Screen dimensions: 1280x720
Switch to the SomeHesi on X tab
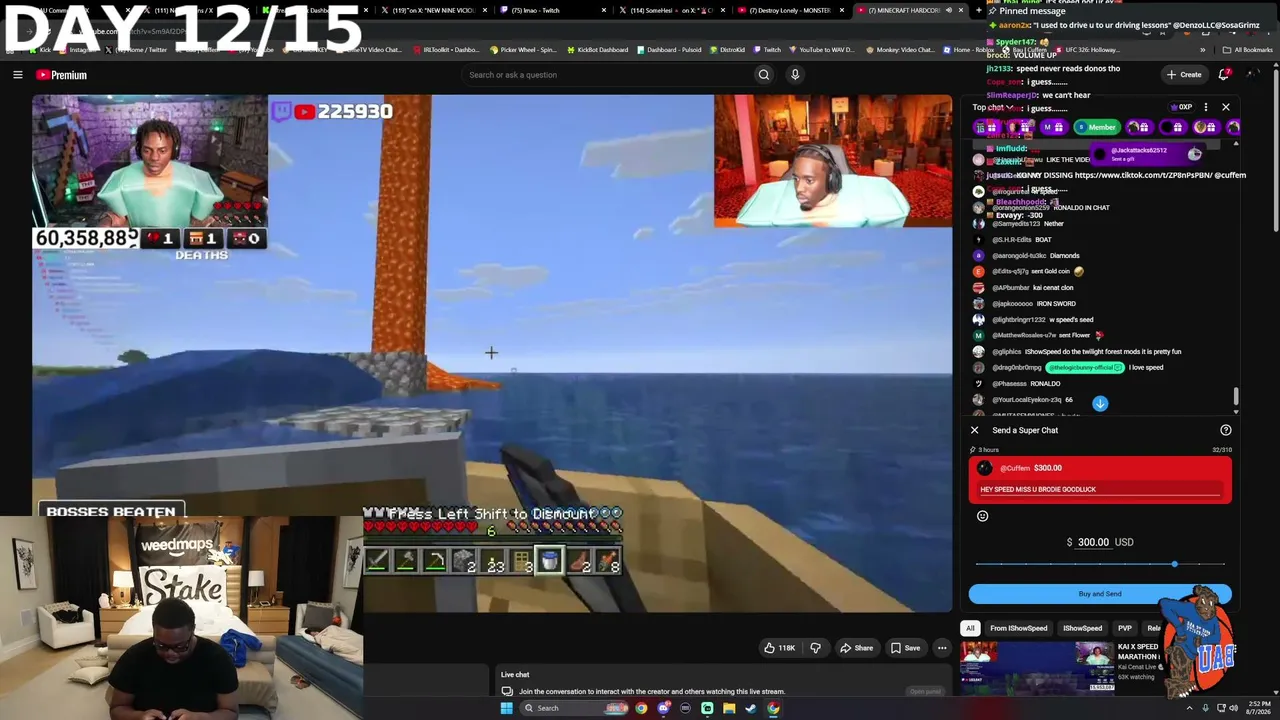(673, 10)
